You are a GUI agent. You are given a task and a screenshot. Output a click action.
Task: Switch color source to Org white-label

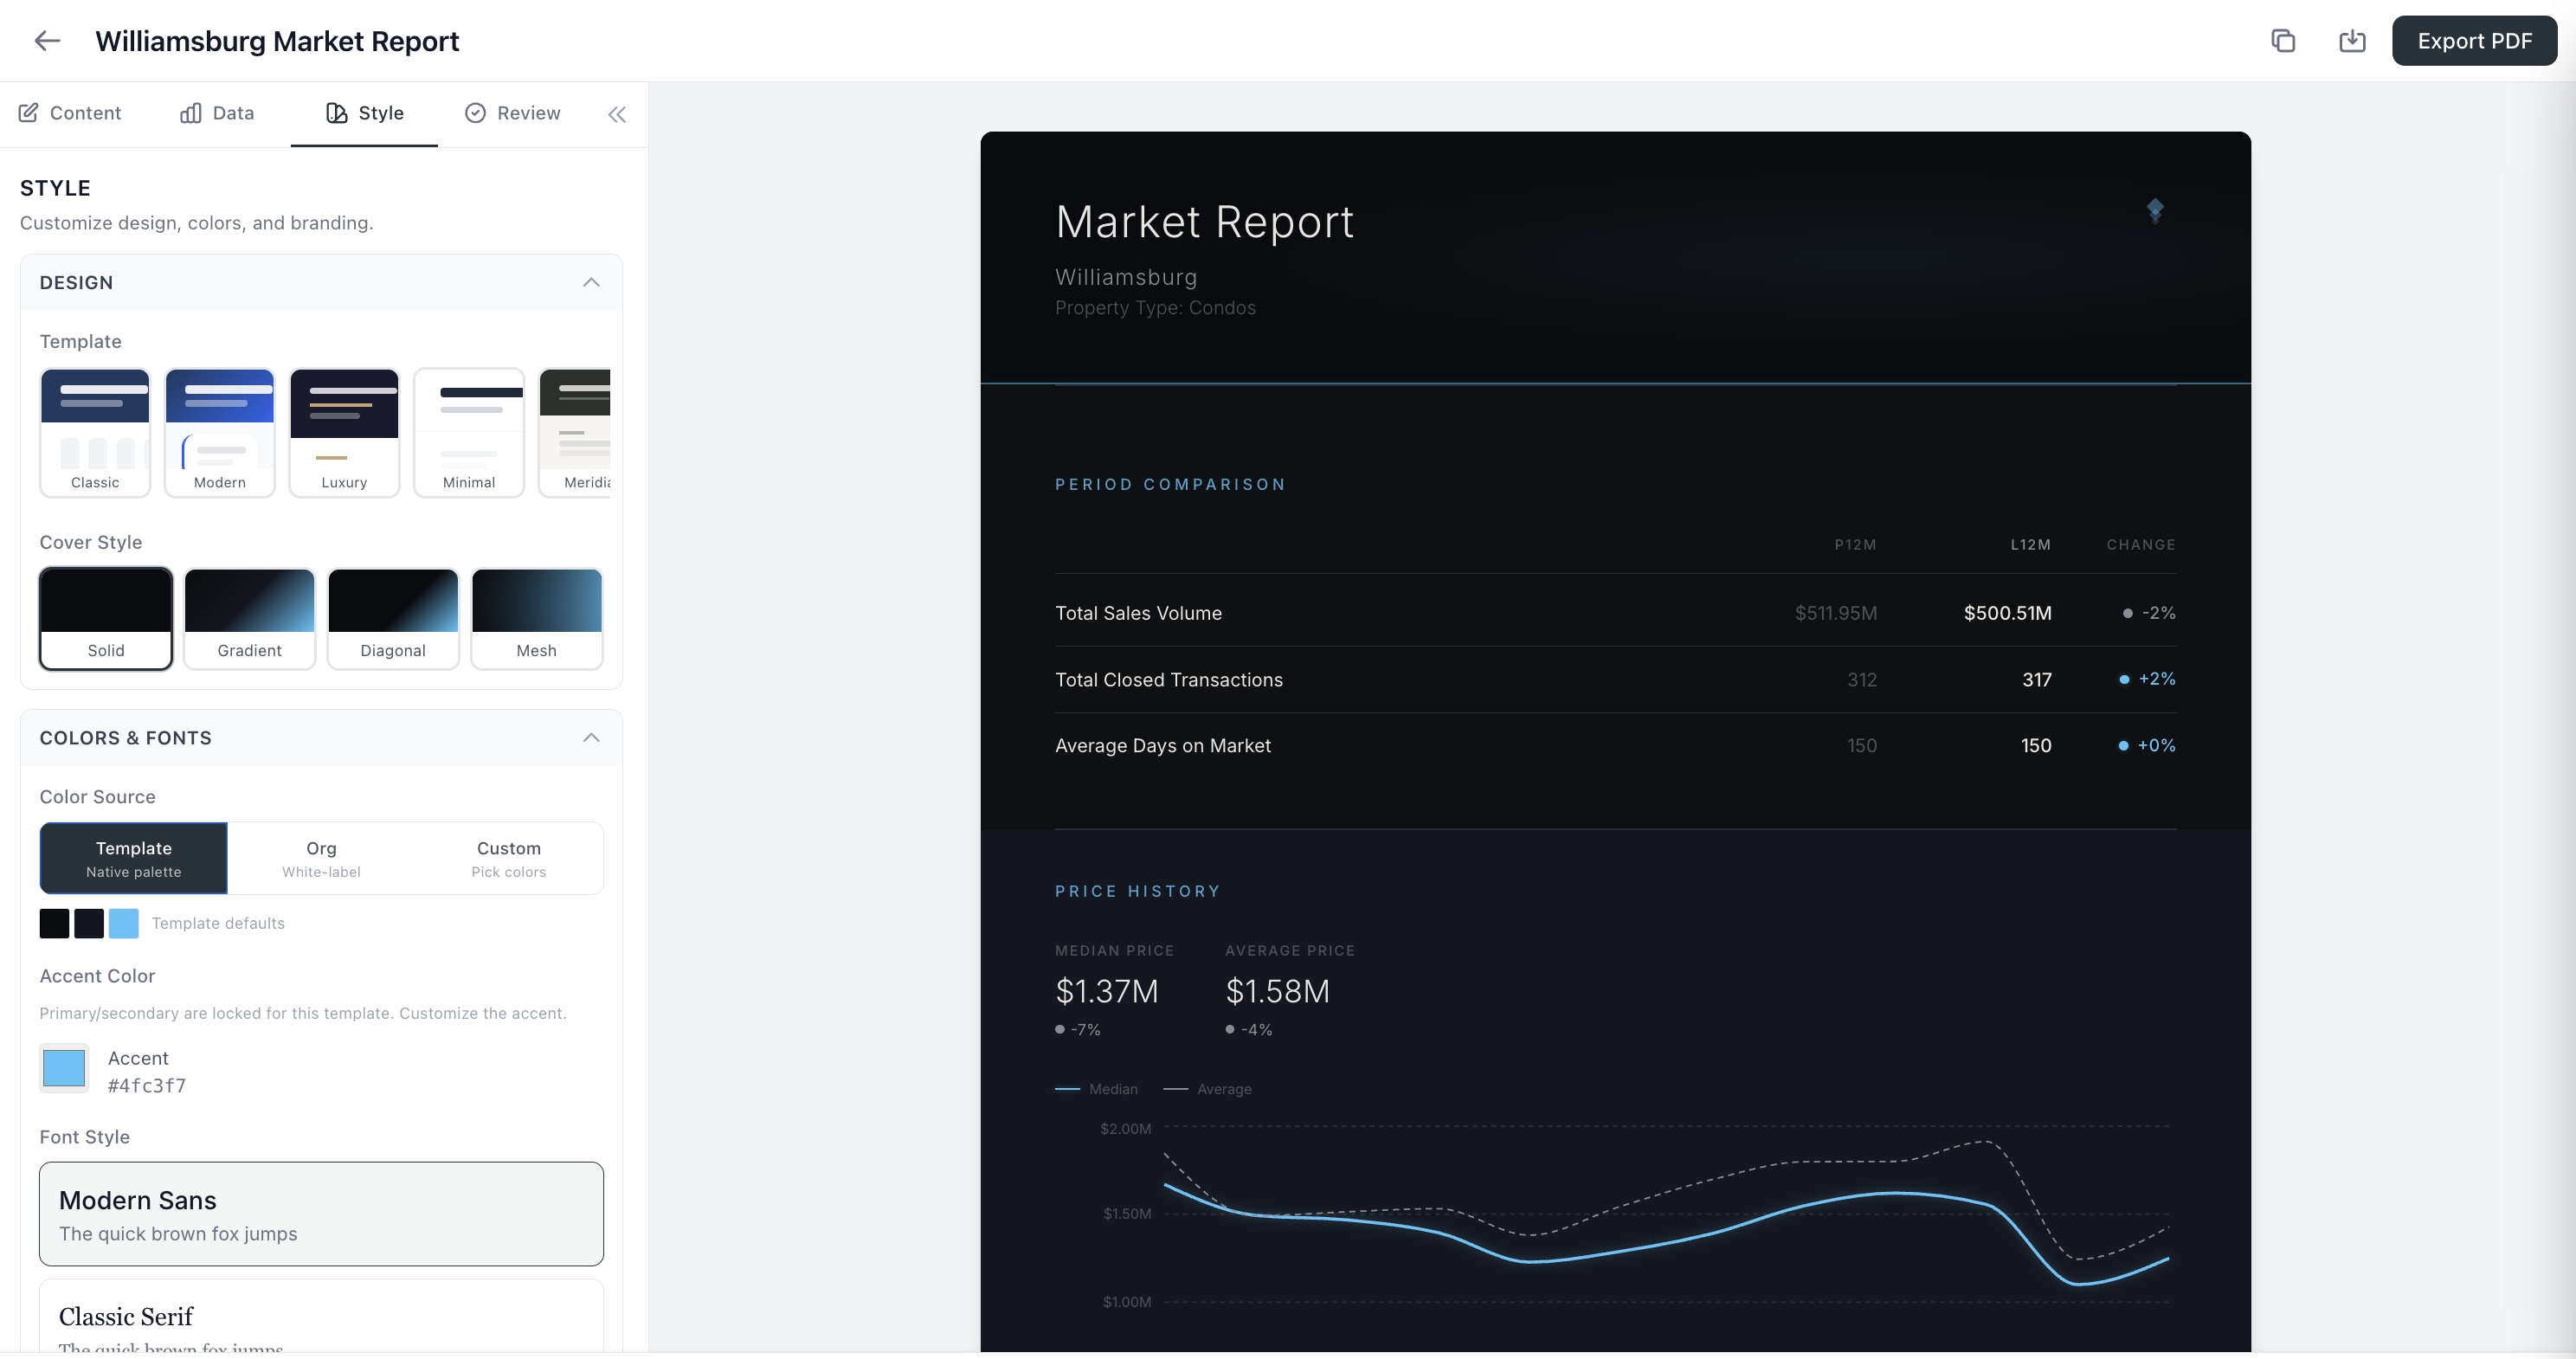(x=321, y=858)
